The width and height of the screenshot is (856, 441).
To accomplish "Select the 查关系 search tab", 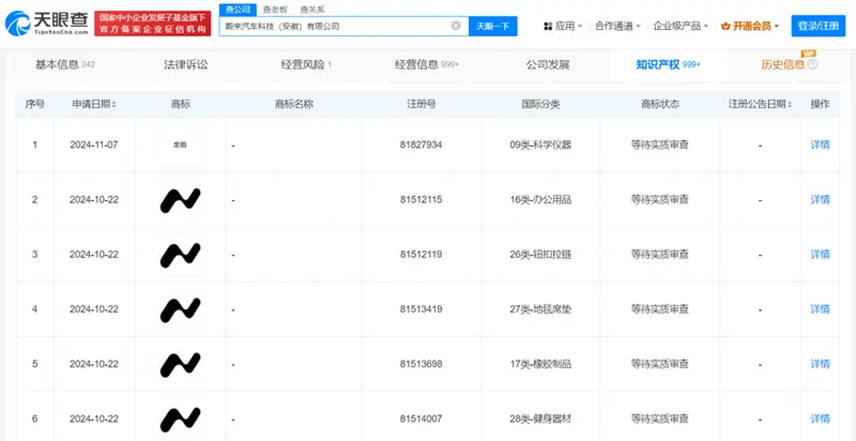I will [x=311, y=8].
